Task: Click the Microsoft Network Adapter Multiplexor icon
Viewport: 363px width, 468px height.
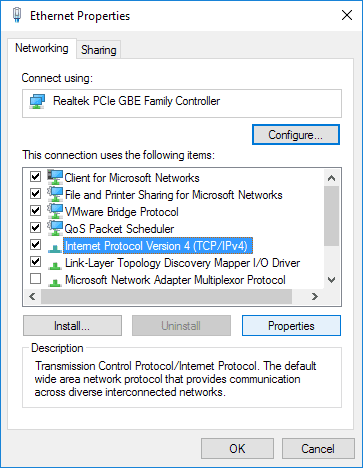Action: click(x=55, y=282)
